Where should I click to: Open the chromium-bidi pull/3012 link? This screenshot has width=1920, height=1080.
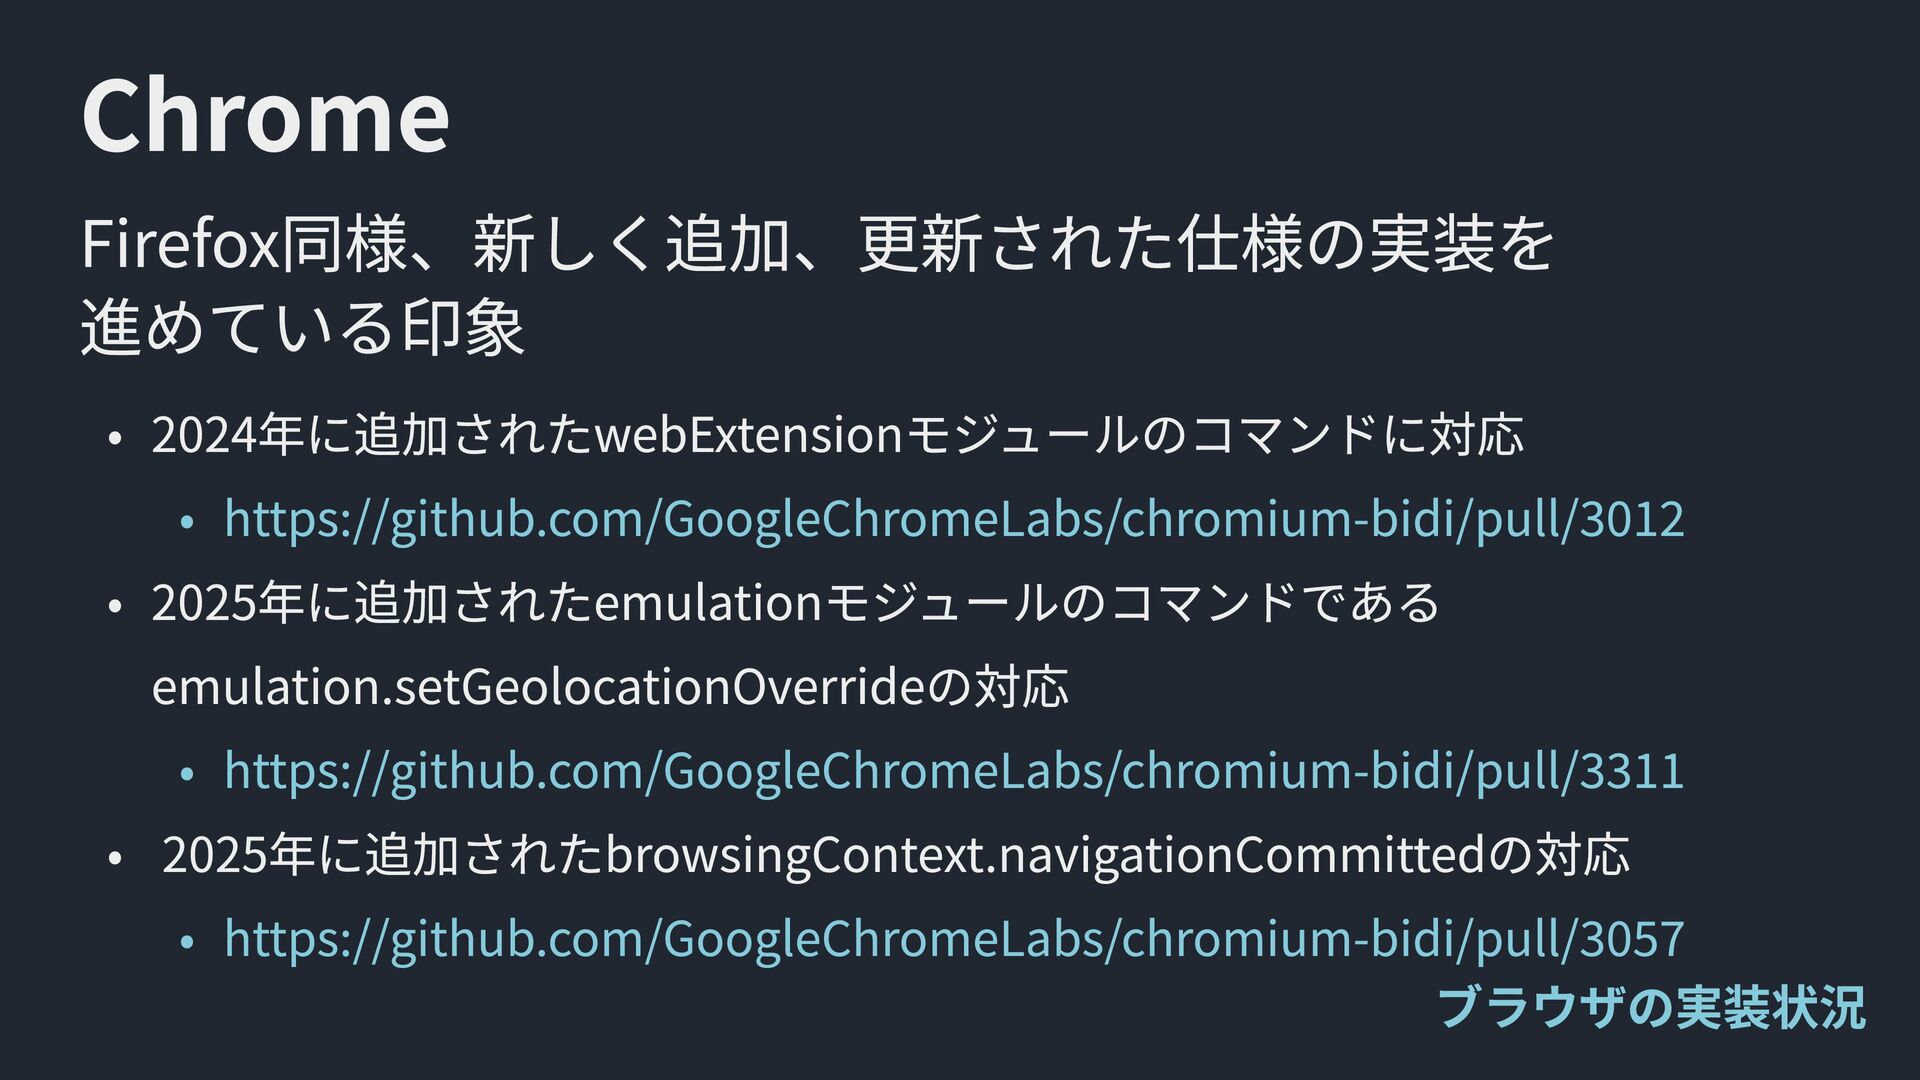coord(954,519)
